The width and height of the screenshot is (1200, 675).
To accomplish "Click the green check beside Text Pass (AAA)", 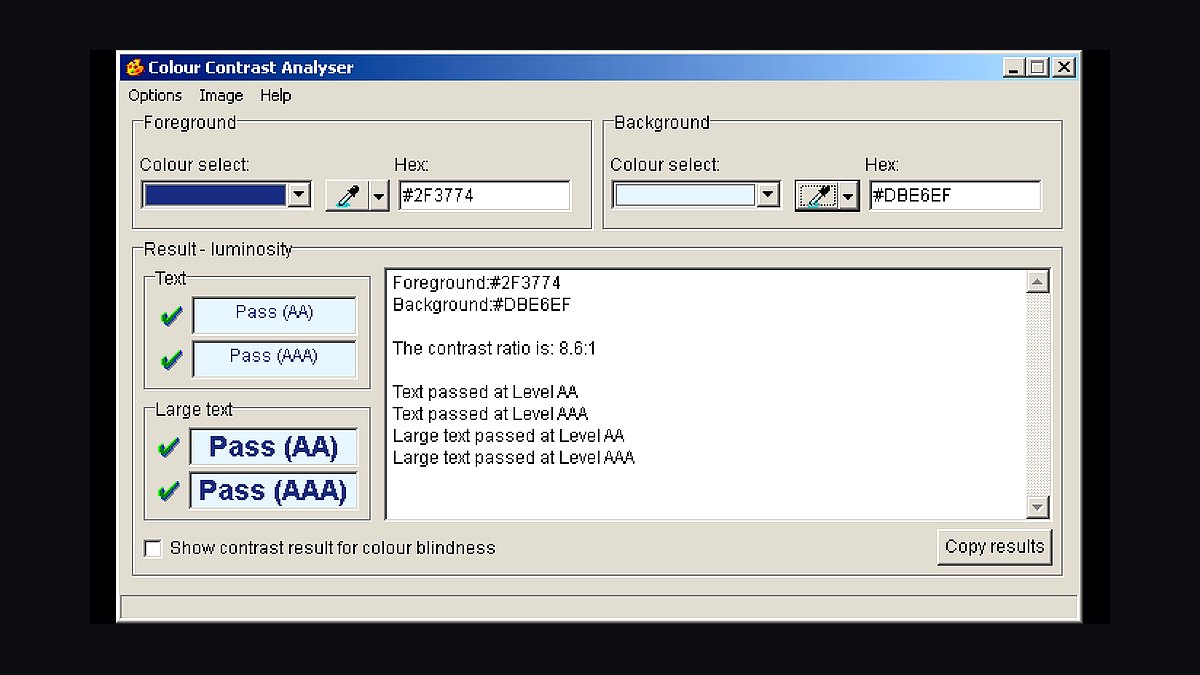I will pyautogui.click(x=171, y=360).
